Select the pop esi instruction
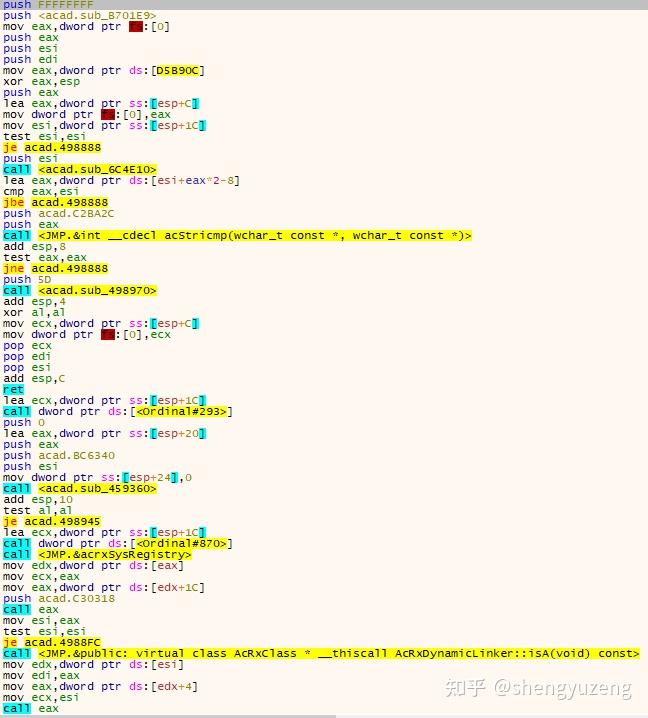Viewport: 648px width, 718px height. 27,367
